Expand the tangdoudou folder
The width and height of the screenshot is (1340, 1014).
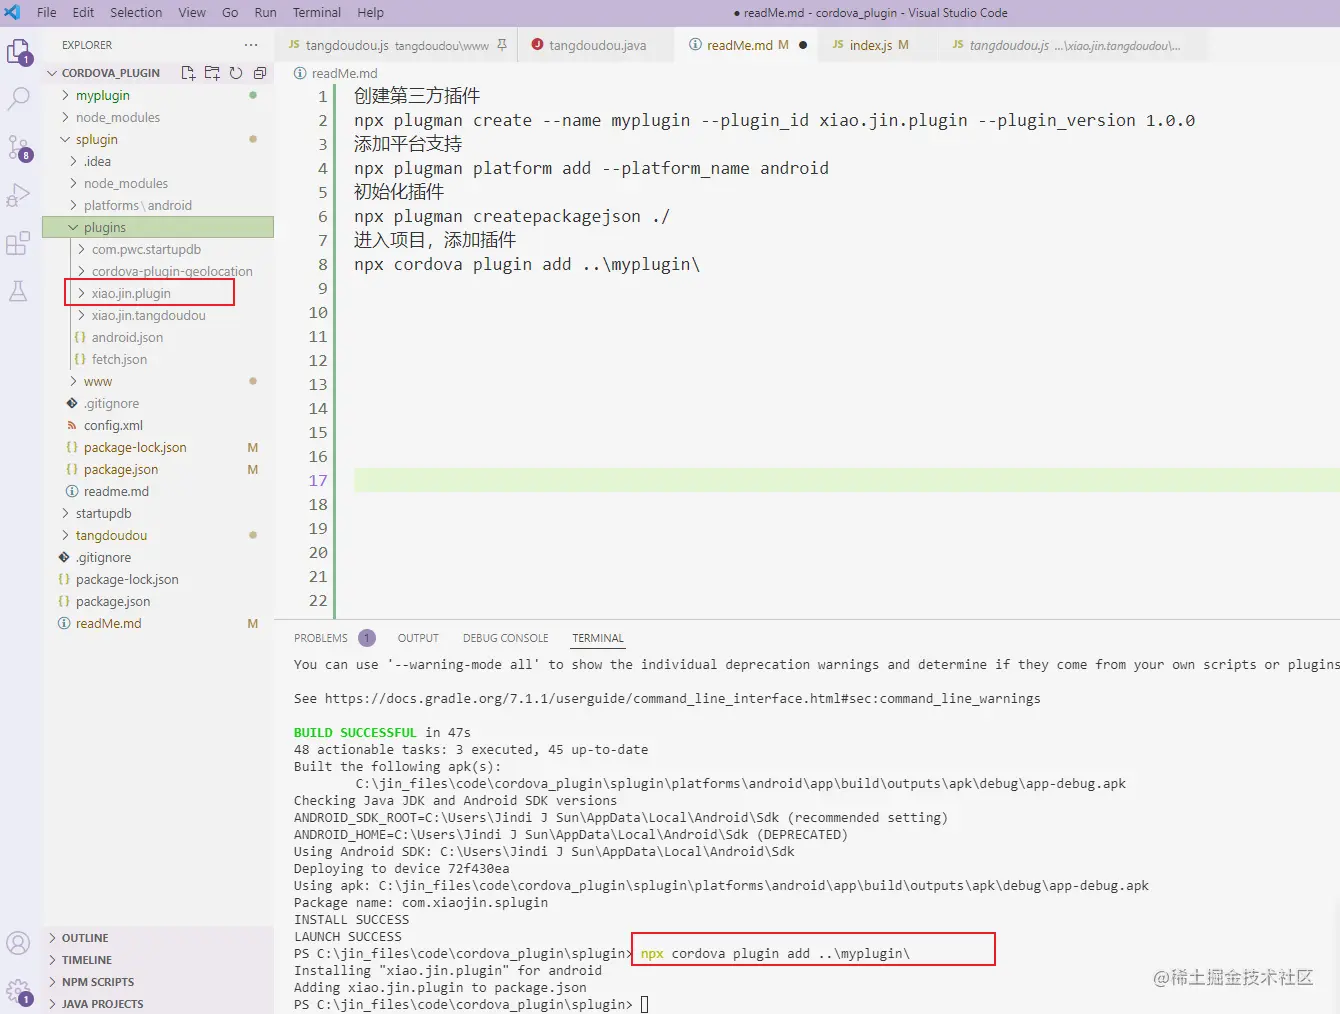[x=158, y=535]
